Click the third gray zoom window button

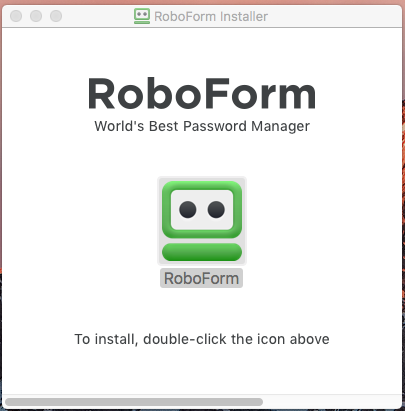56,16
